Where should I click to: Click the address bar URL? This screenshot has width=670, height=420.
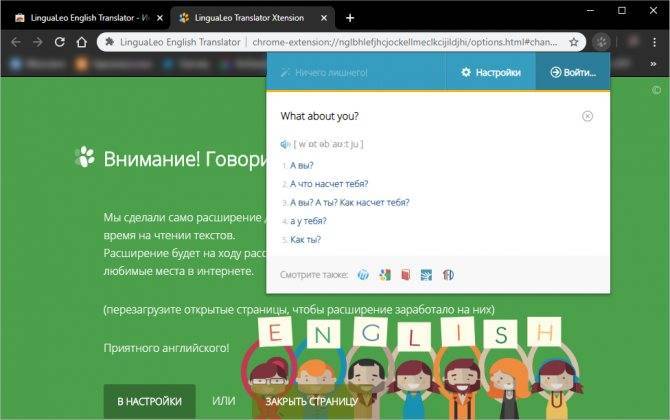pyautogui.click(x=404, y=42)
